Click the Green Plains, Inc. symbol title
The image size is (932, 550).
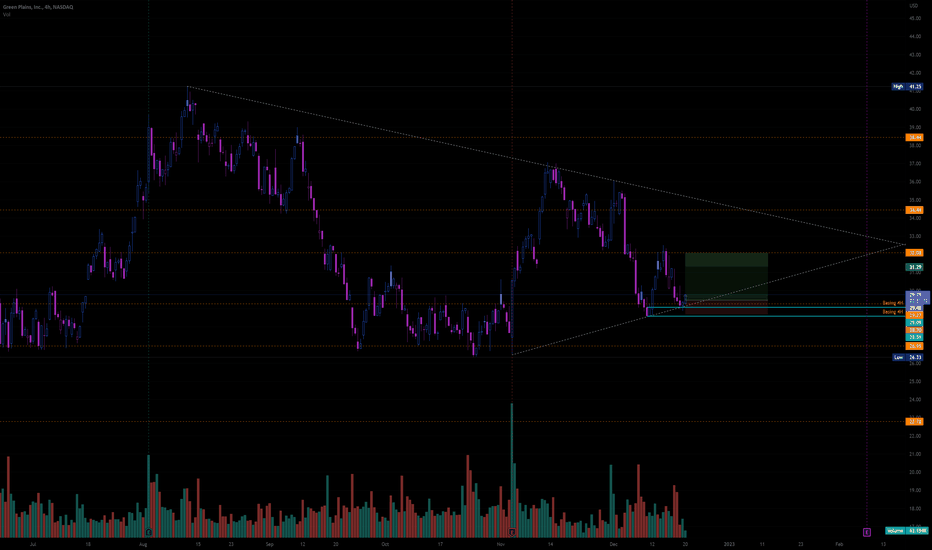point(38,7)
